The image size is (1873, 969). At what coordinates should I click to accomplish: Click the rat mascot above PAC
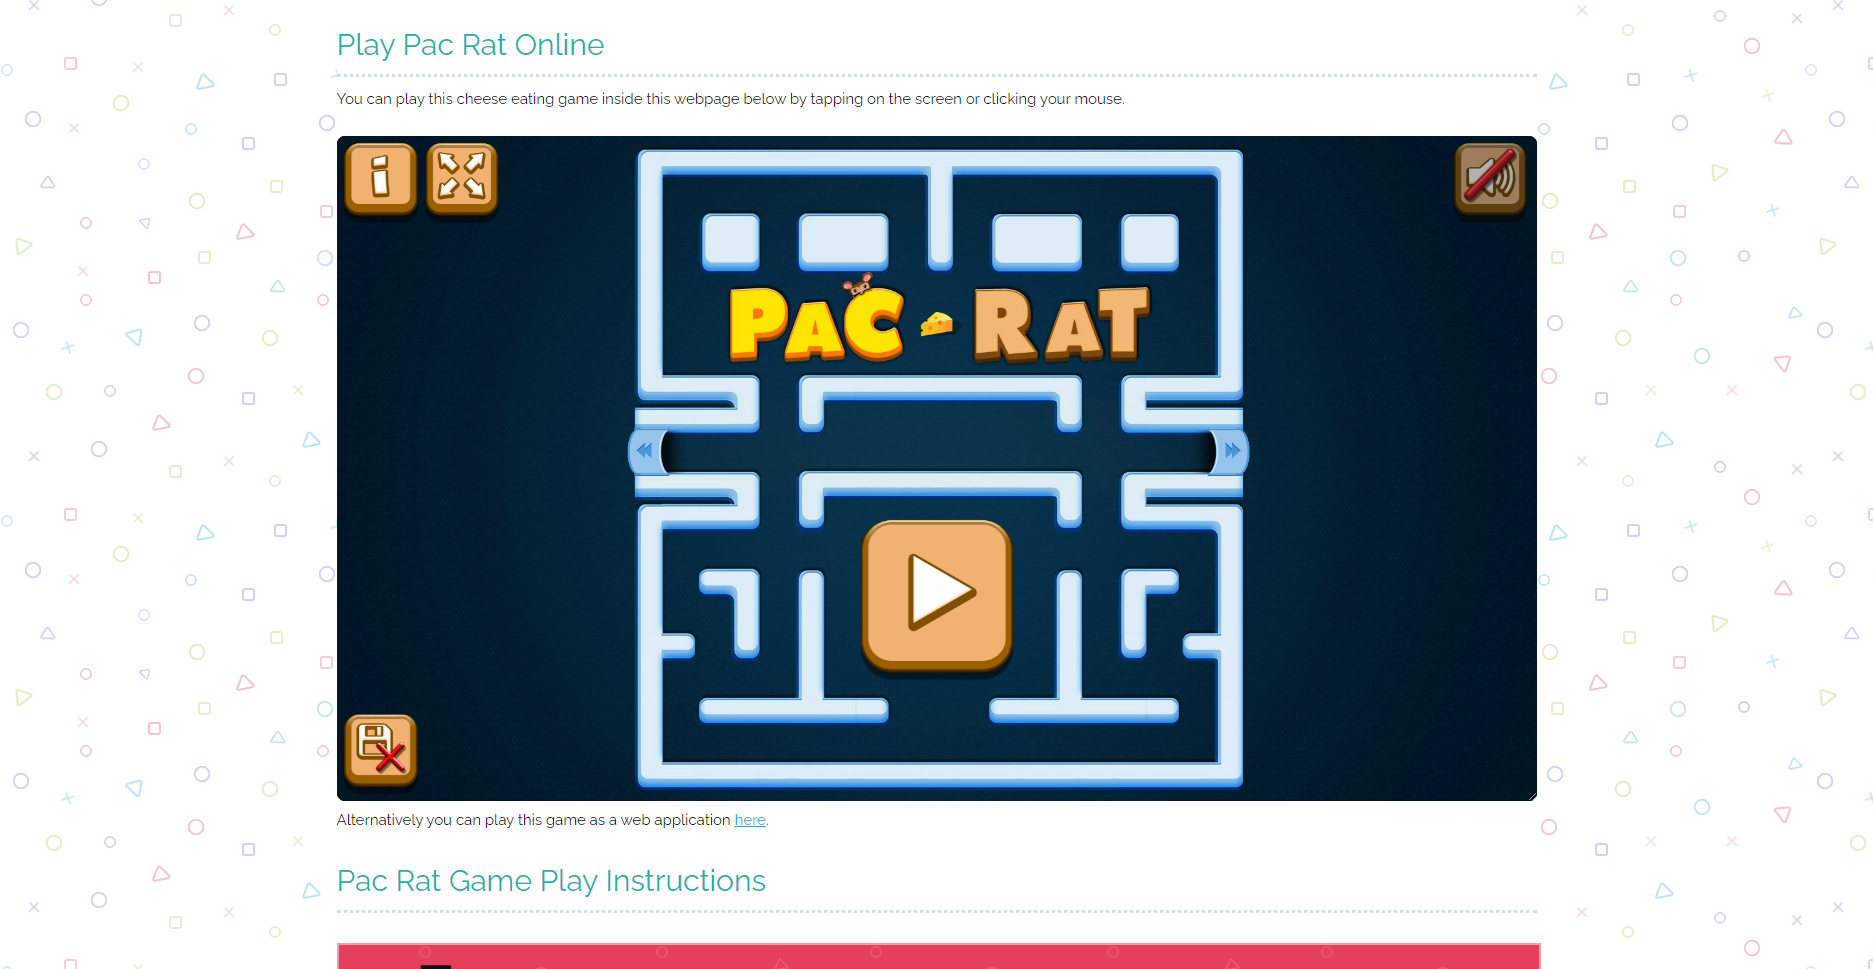[858, 286]
